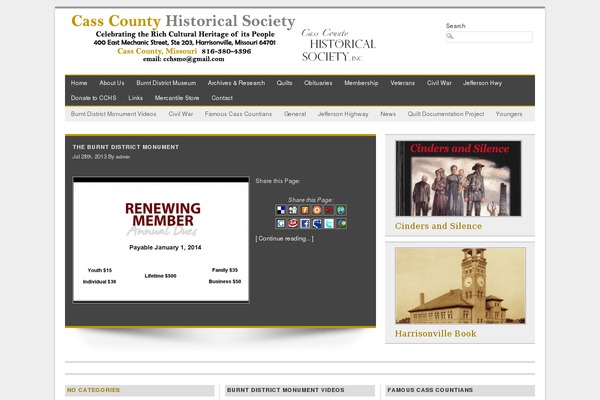This screenshot has width=600, height=400.
Task: Click the No Categories footer heading
Action: pos(93,390)
